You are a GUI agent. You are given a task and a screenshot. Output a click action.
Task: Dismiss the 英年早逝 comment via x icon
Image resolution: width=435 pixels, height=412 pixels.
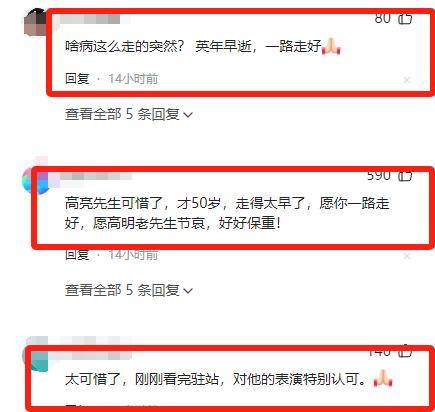407,80
